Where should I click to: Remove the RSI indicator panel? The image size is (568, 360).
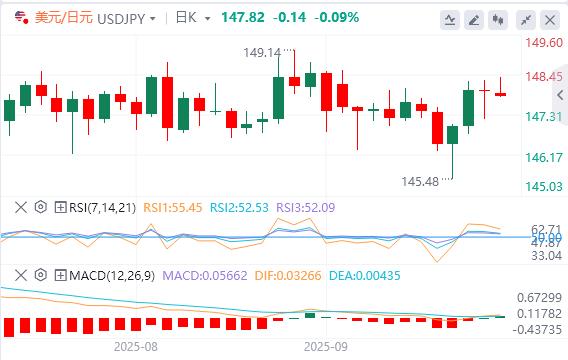coord(21,208)
